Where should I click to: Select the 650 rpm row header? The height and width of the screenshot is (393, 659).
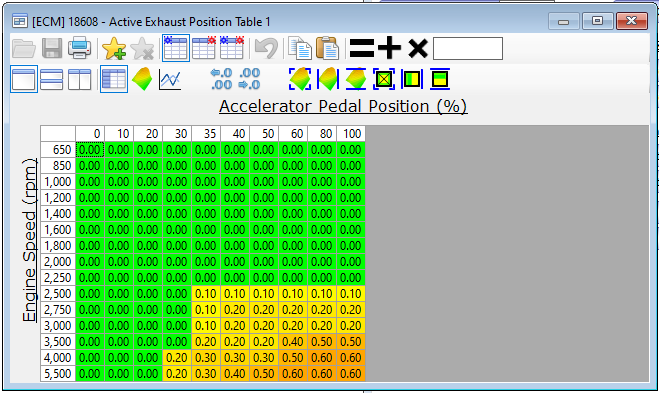(58, 150)
